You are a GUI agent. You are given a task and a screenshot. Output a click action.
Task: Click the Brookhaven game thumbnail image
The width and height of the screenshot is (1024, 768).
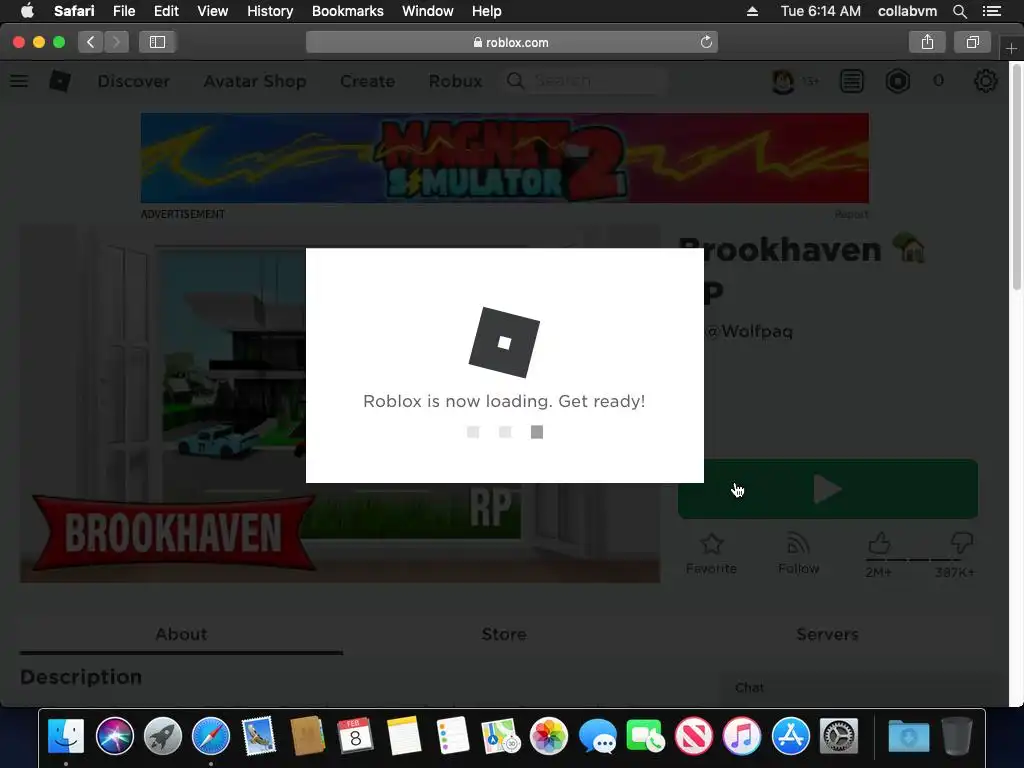pos(340,403)
